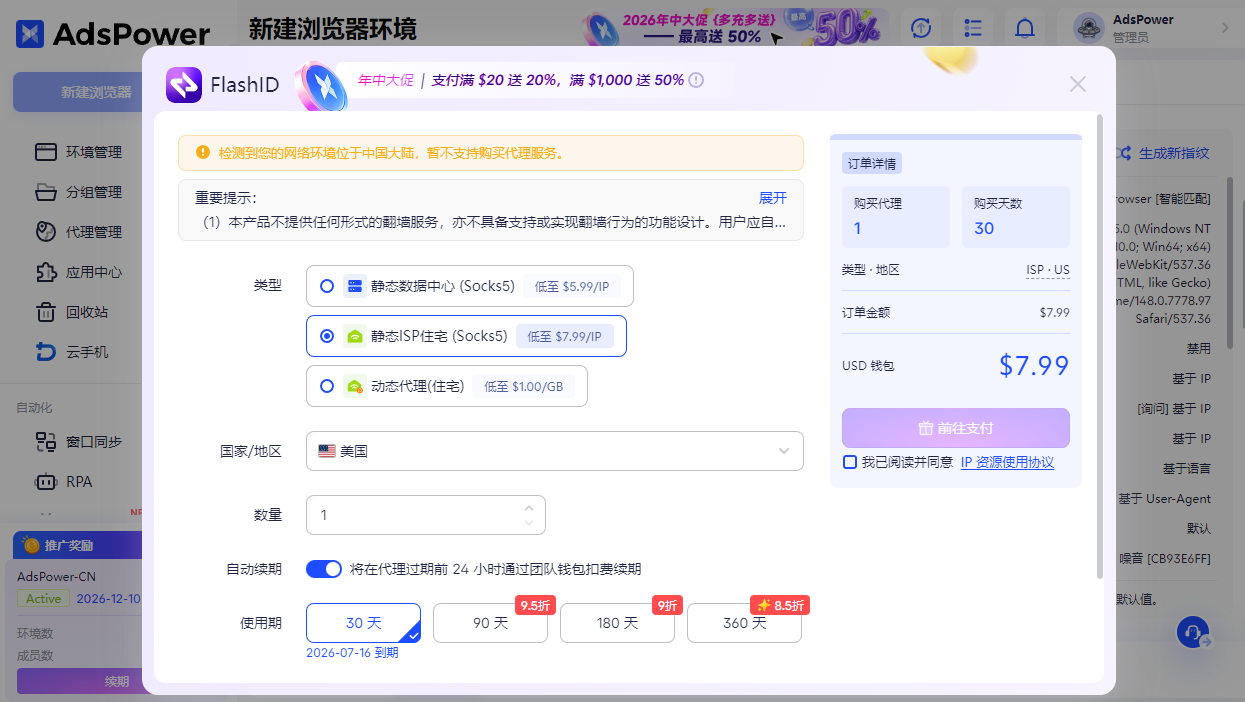Viewport: 1245px width, 702px height.
Task: Open the IP 资源使用协议 link
Action: click(x=1007, y=462)
